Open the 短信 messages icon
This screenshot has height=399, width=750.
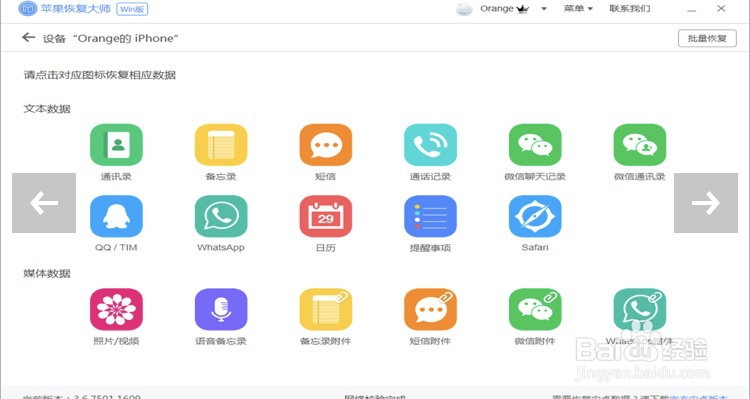326,145
